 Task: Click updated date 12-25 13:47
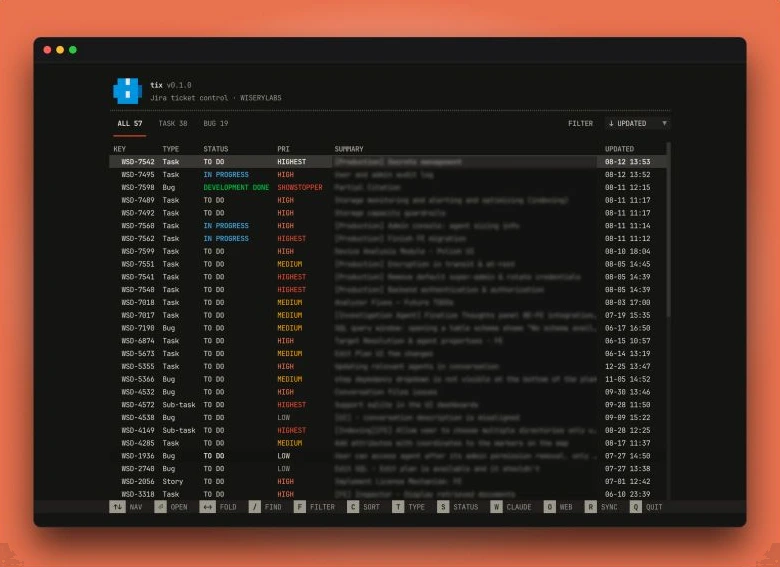coord(627,367)
